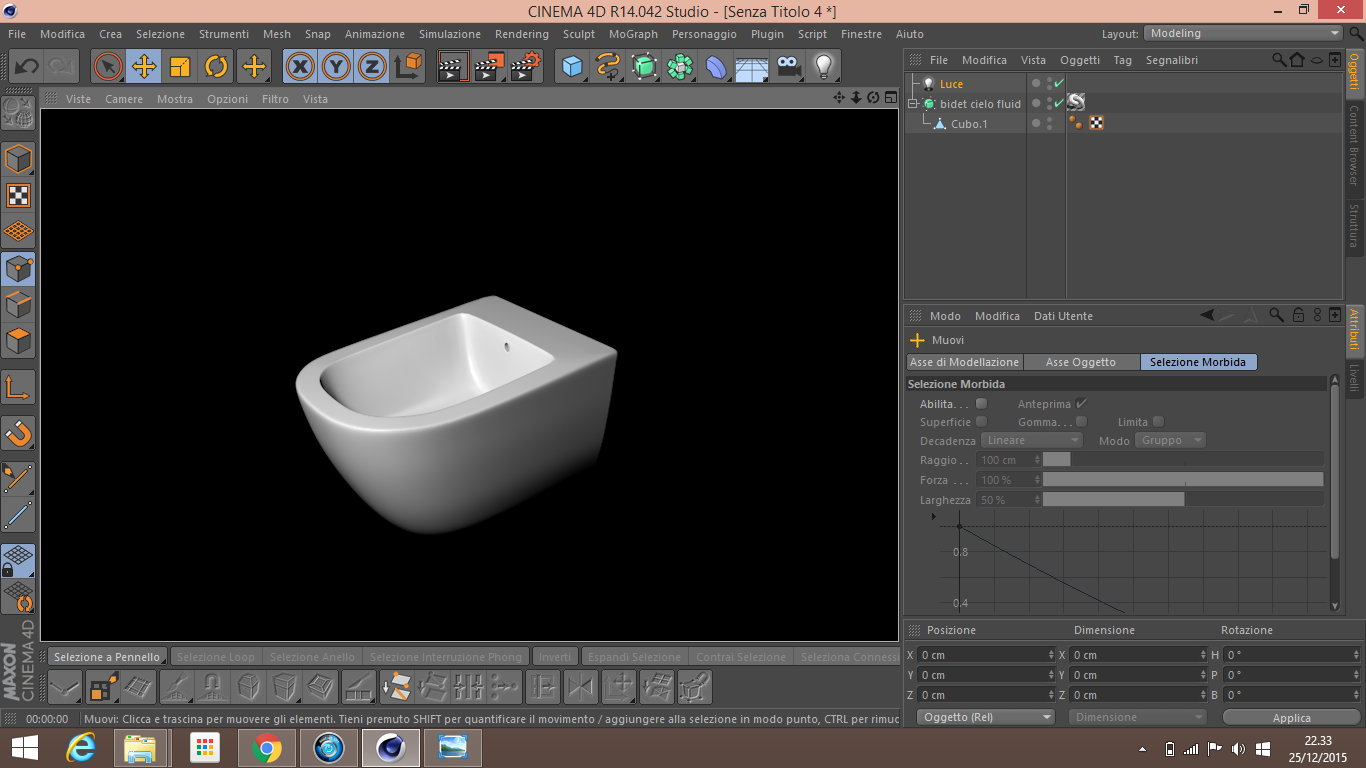Add a Cube primitive object
The image size is (1366, 768).
click(x=572, y=67)
